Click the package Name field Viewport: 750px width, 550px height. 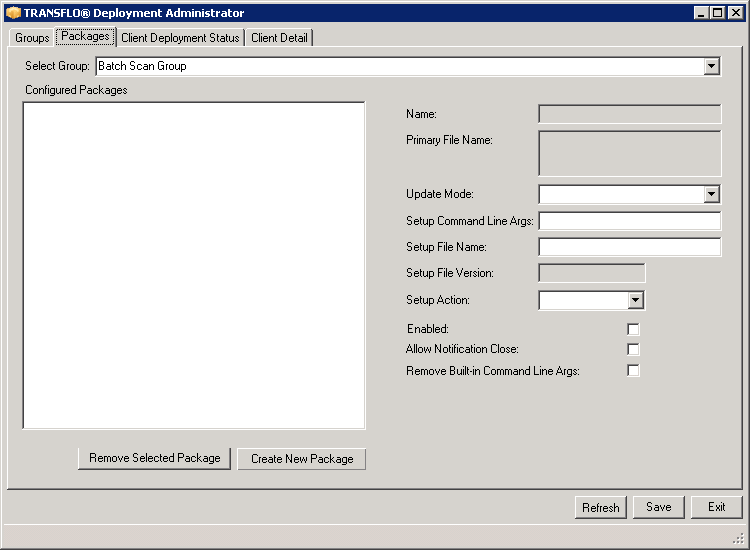point(629,114)
